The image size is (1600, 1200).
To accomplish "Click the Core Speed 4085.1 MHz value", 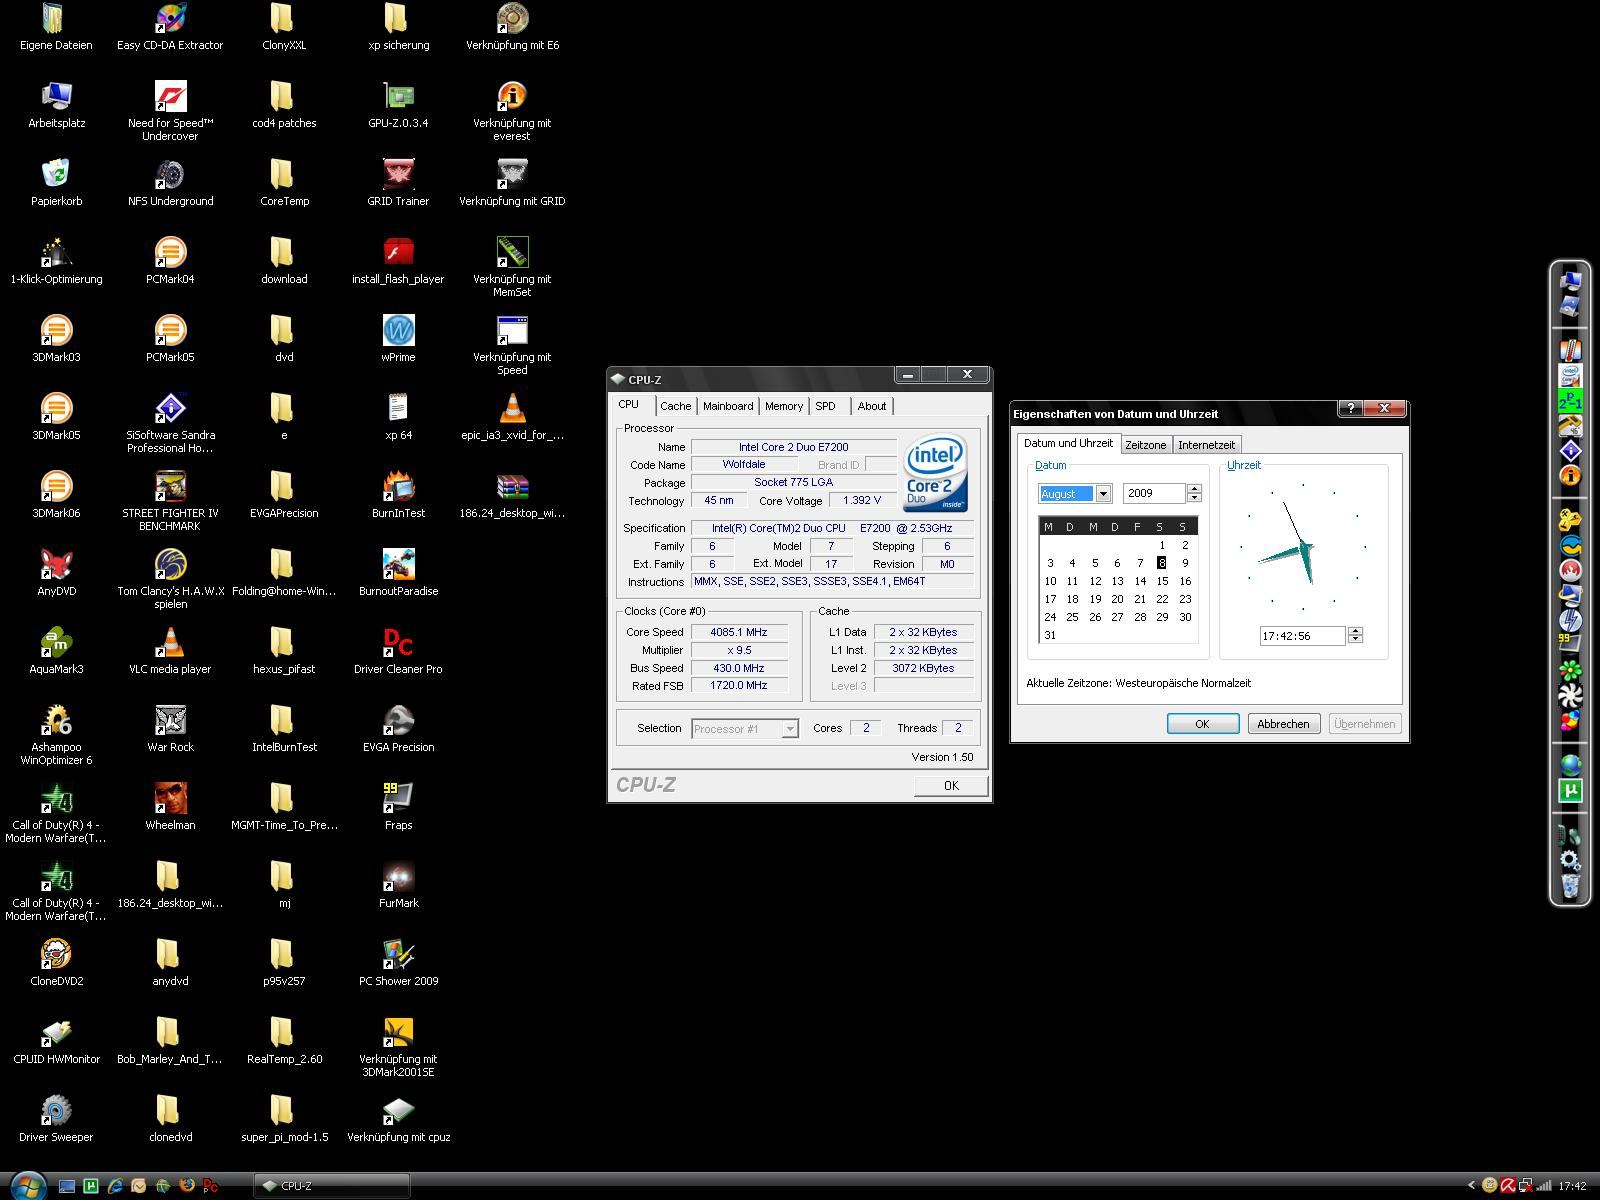I will [x=739, y=632].
